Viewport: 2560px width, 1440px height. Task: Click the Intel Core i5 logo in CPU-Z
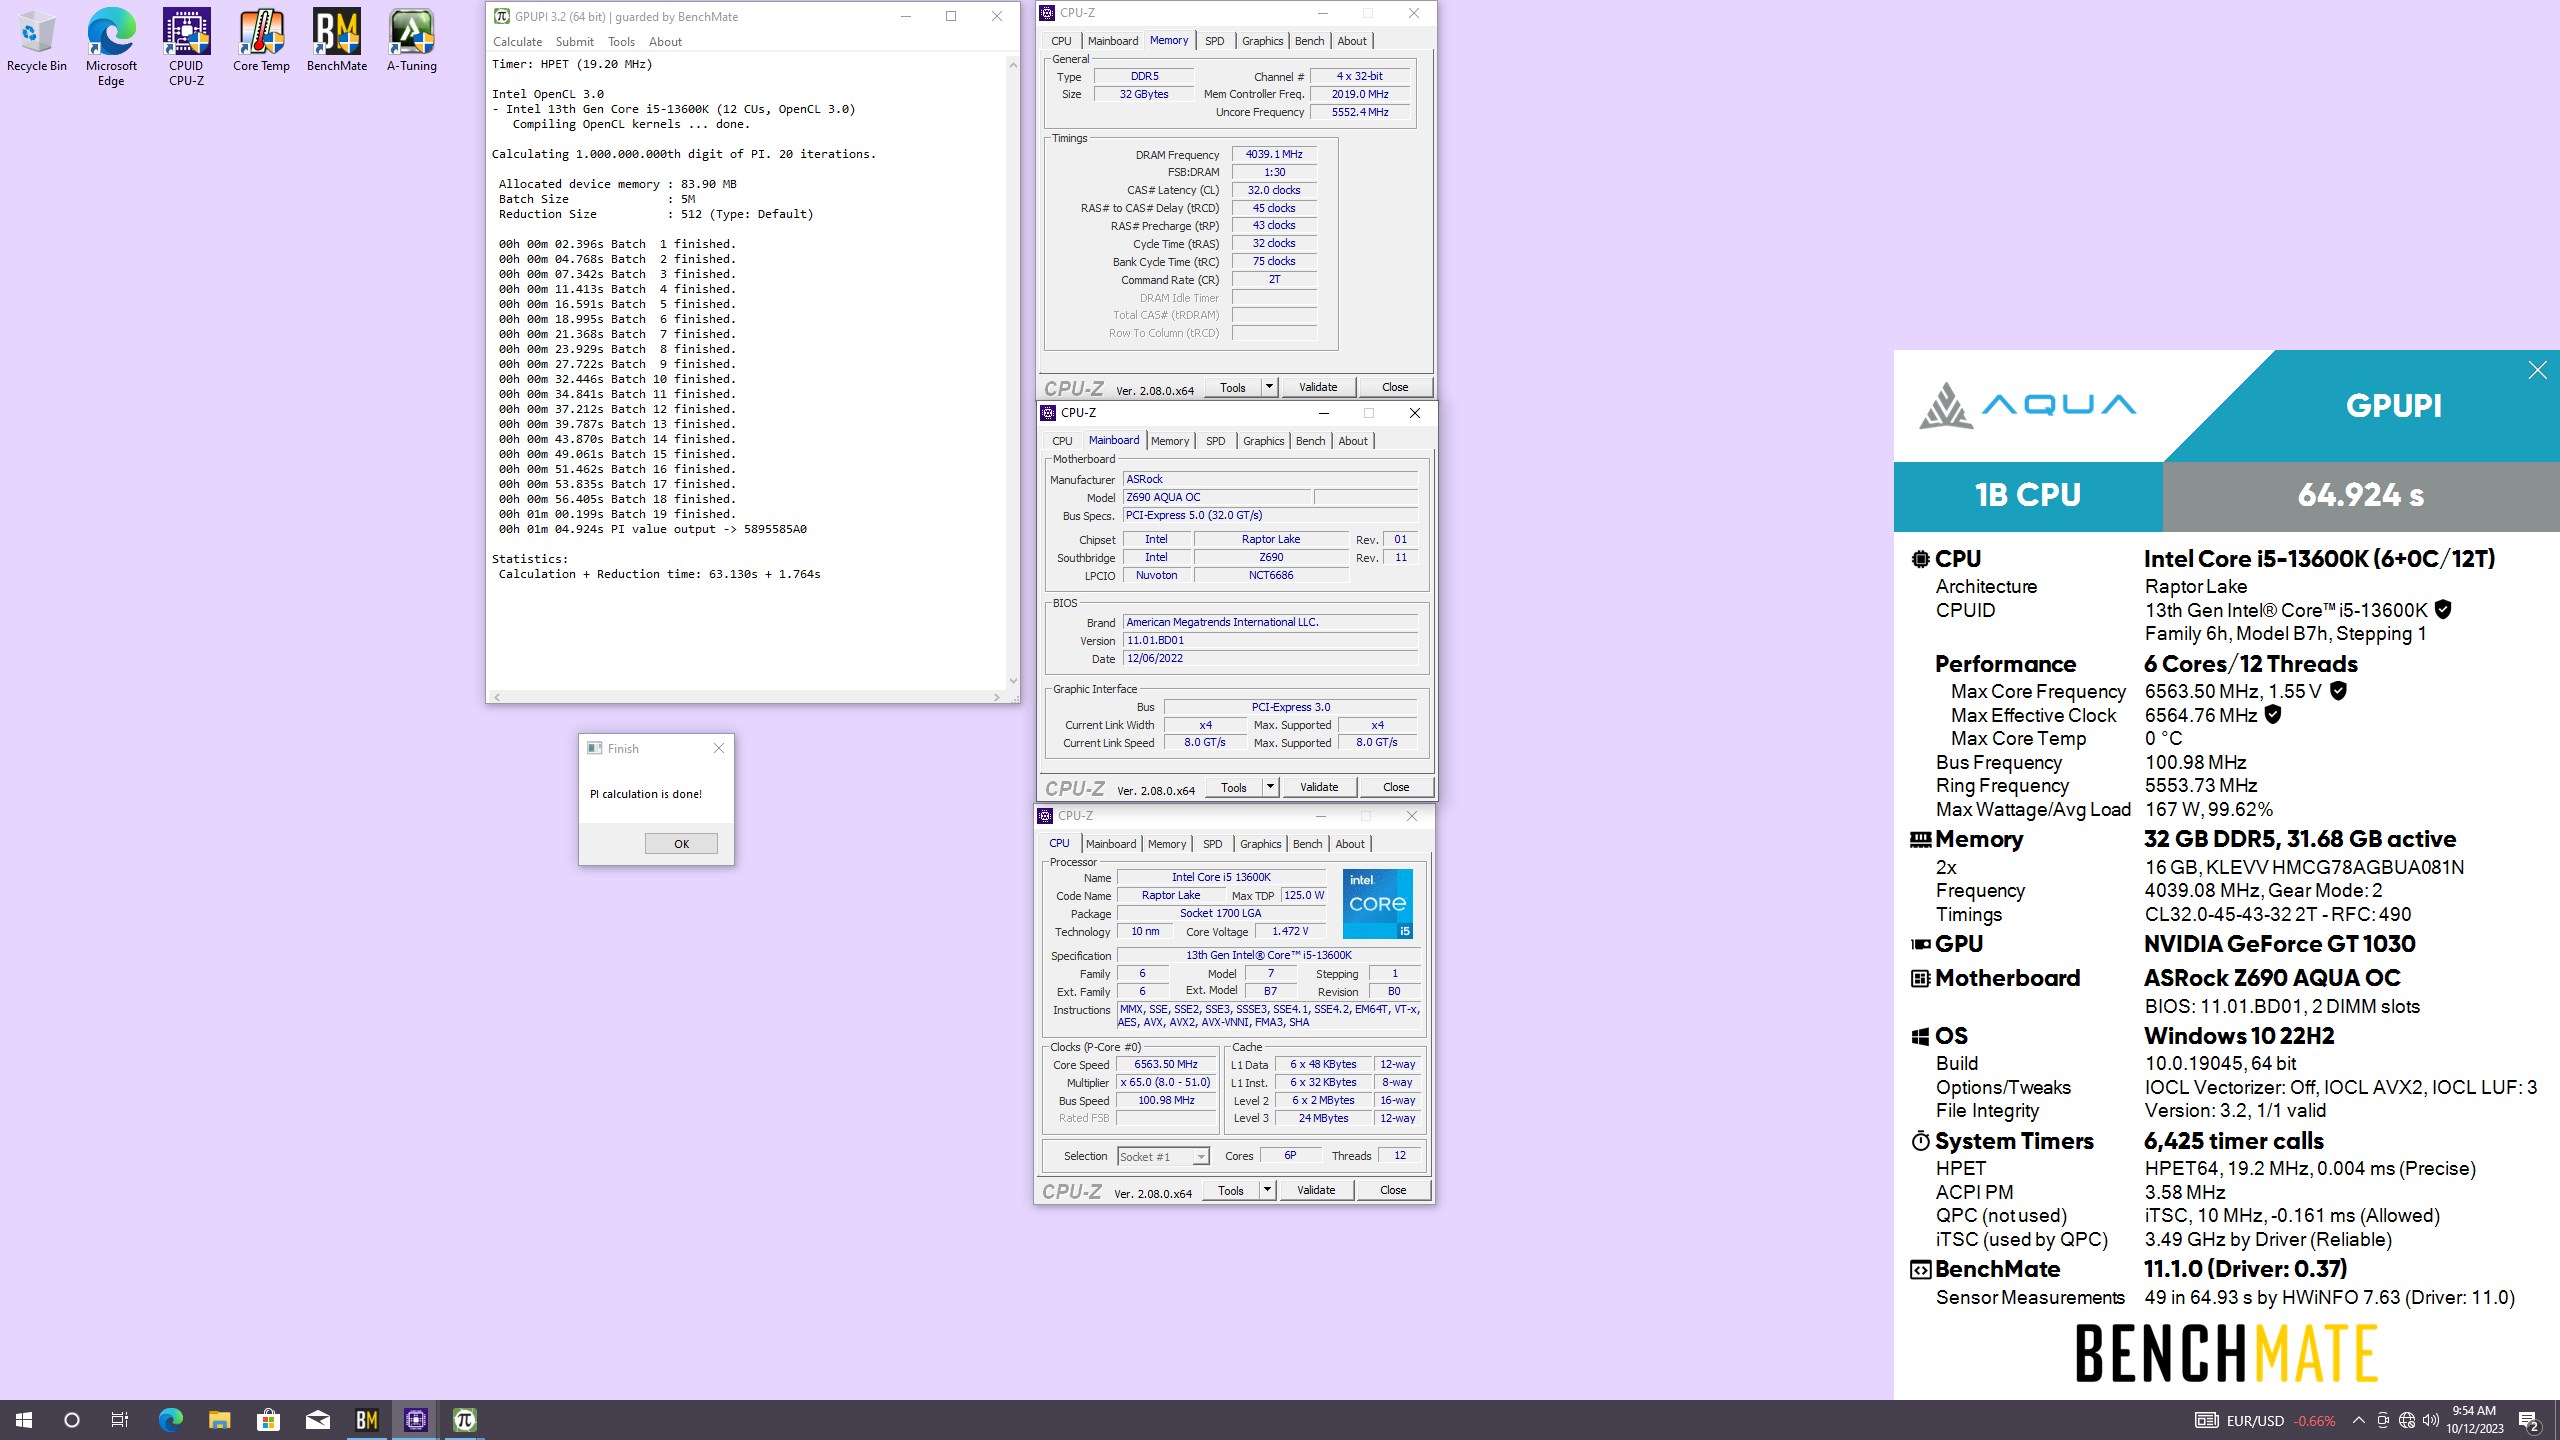click(x=1378, y=903)
